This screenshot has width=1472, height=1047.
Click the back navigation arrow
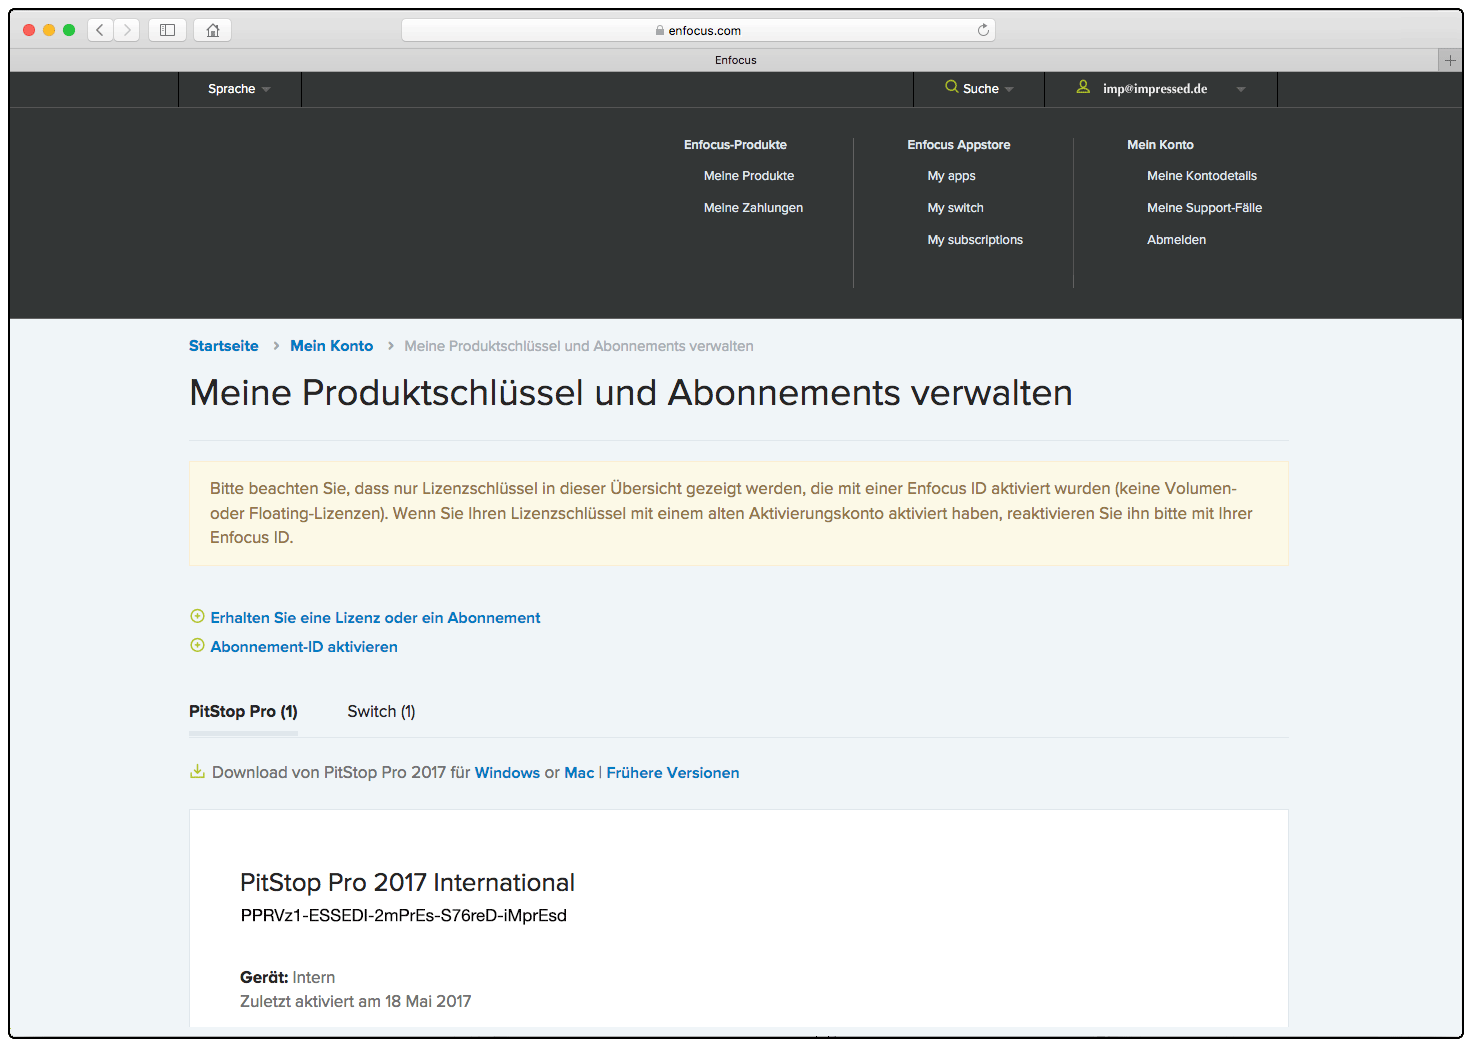(x=100, y=29)
